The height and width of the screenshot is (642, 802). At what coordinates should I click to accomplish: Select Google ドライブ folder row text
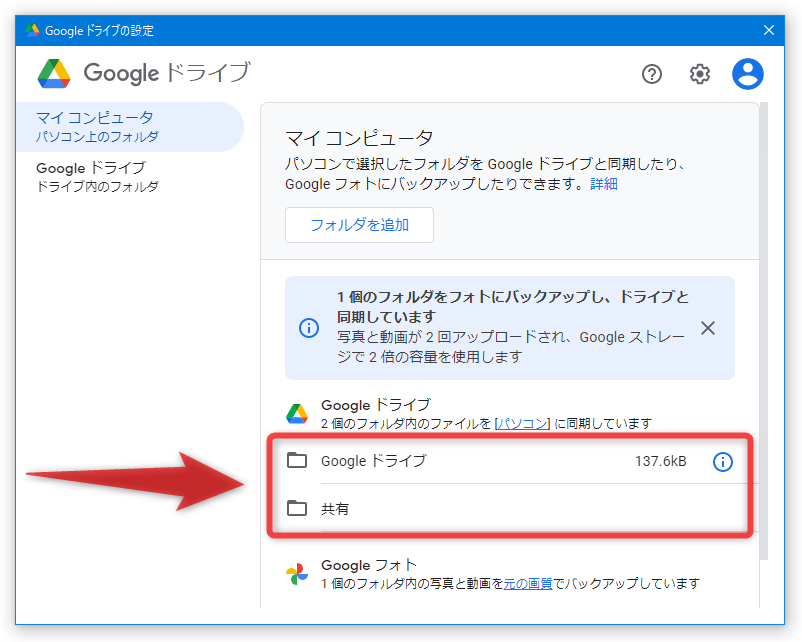point(373,461)
